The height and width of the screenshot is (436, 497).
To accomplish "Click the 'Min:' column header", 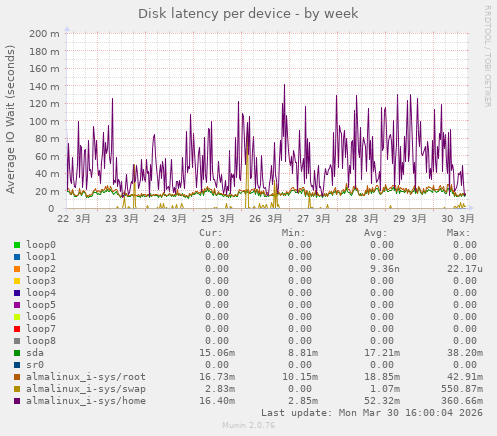I will point(293,233).
